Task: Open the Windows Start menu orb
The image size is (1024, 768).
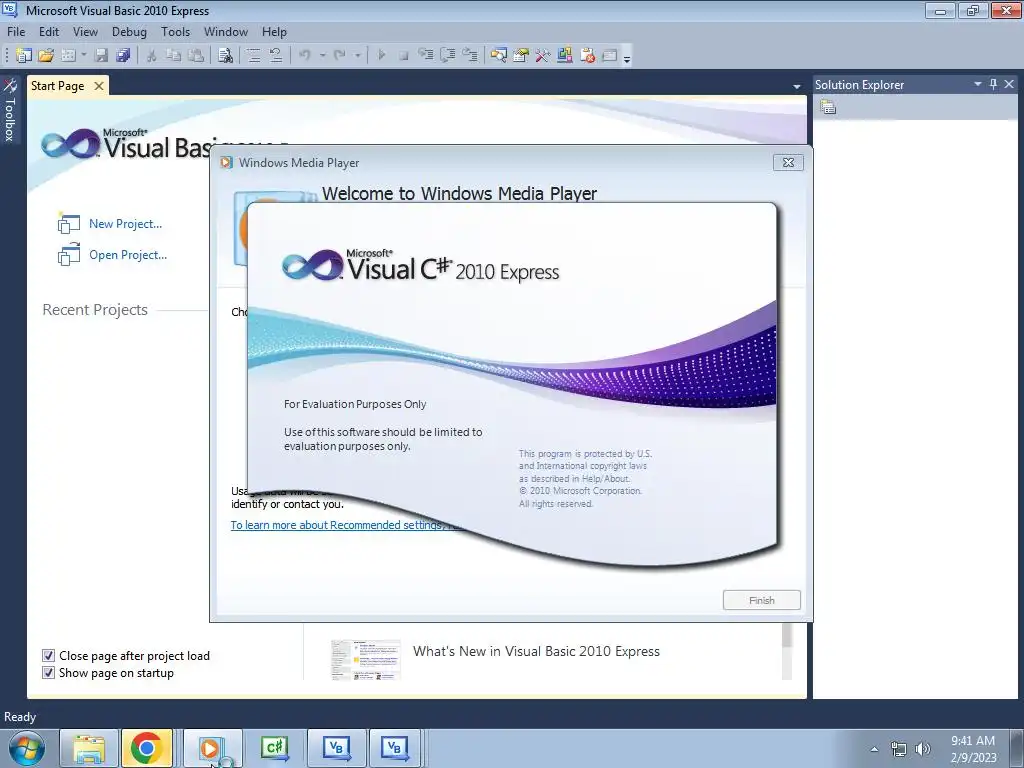Action: point(26,748)
